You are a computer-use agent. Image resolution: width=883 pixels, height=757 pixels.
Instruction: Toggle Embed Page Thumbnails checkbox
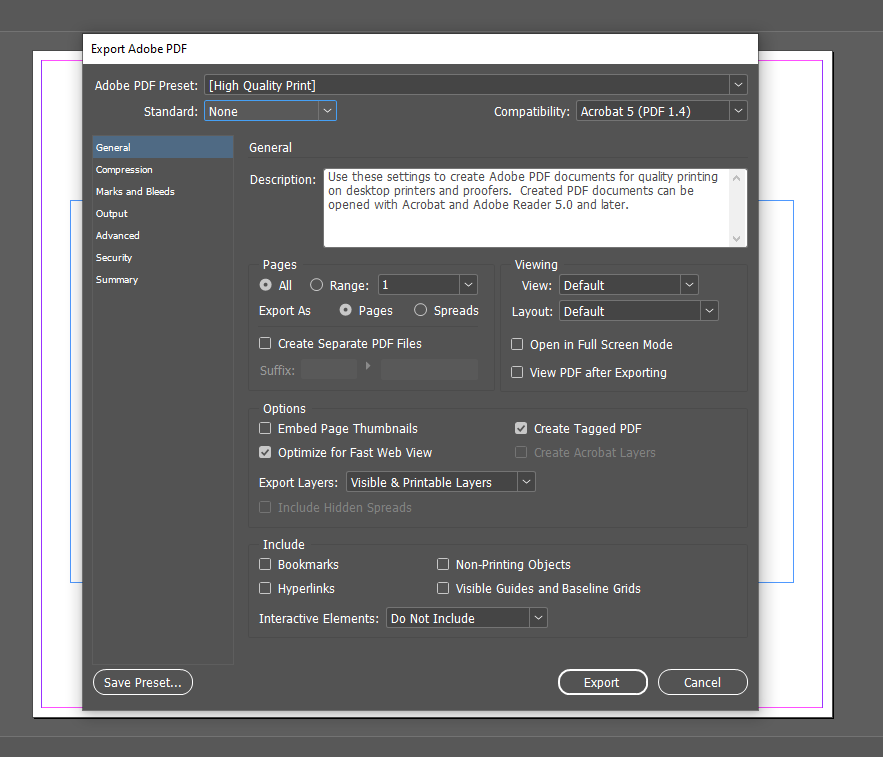click(x=265, y=428)
